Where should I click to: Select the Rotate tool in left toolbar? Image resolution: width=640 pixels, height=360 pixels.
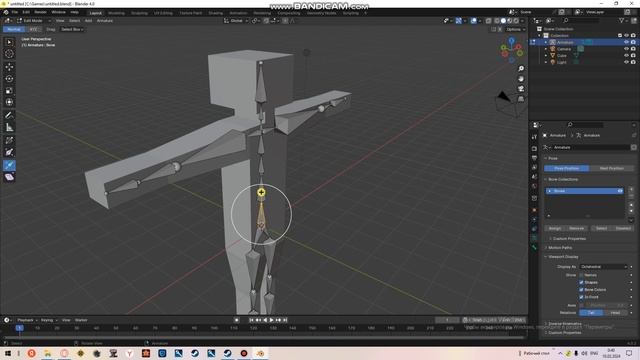tap(9, 79)
